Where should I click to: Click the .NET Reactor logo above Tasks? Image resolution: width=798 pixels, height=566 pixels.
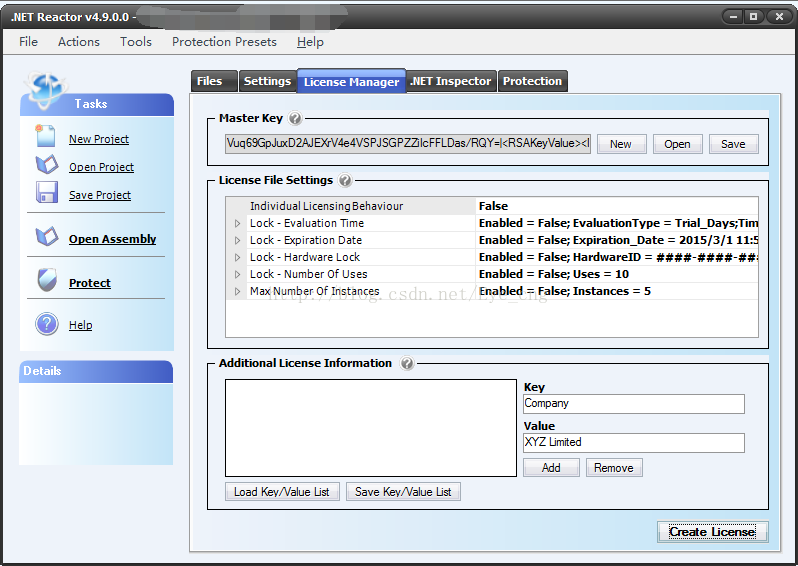(46, 88)
